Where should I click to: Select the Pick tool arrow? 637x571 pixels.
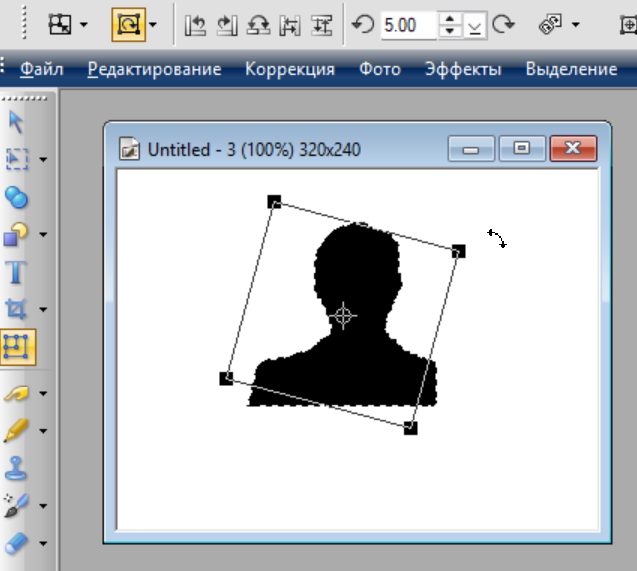coord(16,122)
